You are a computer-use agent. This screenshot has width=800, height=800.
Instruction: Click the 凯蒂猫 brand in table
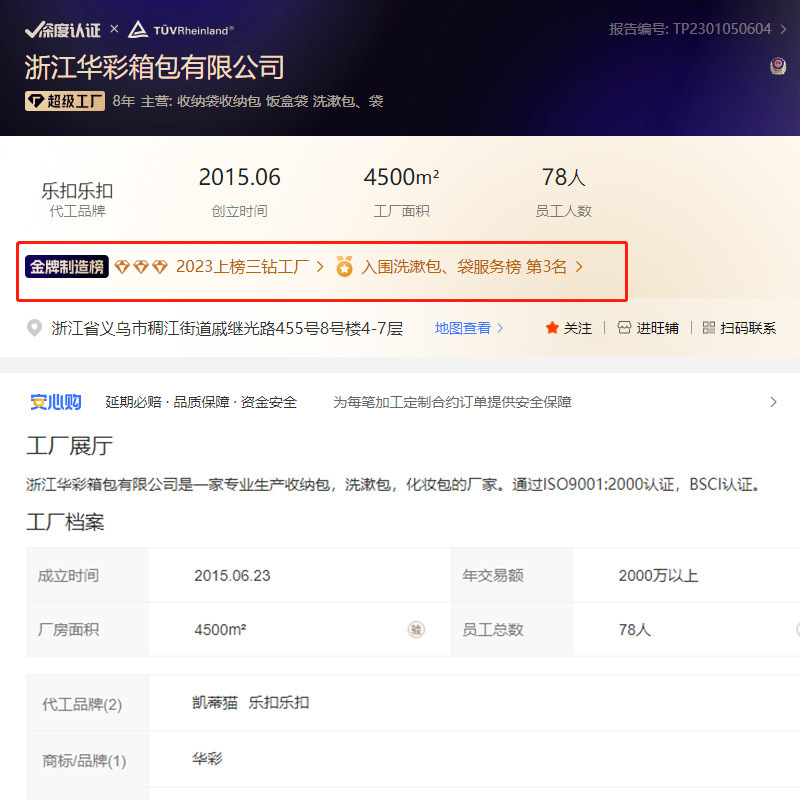tap(215, 703)
